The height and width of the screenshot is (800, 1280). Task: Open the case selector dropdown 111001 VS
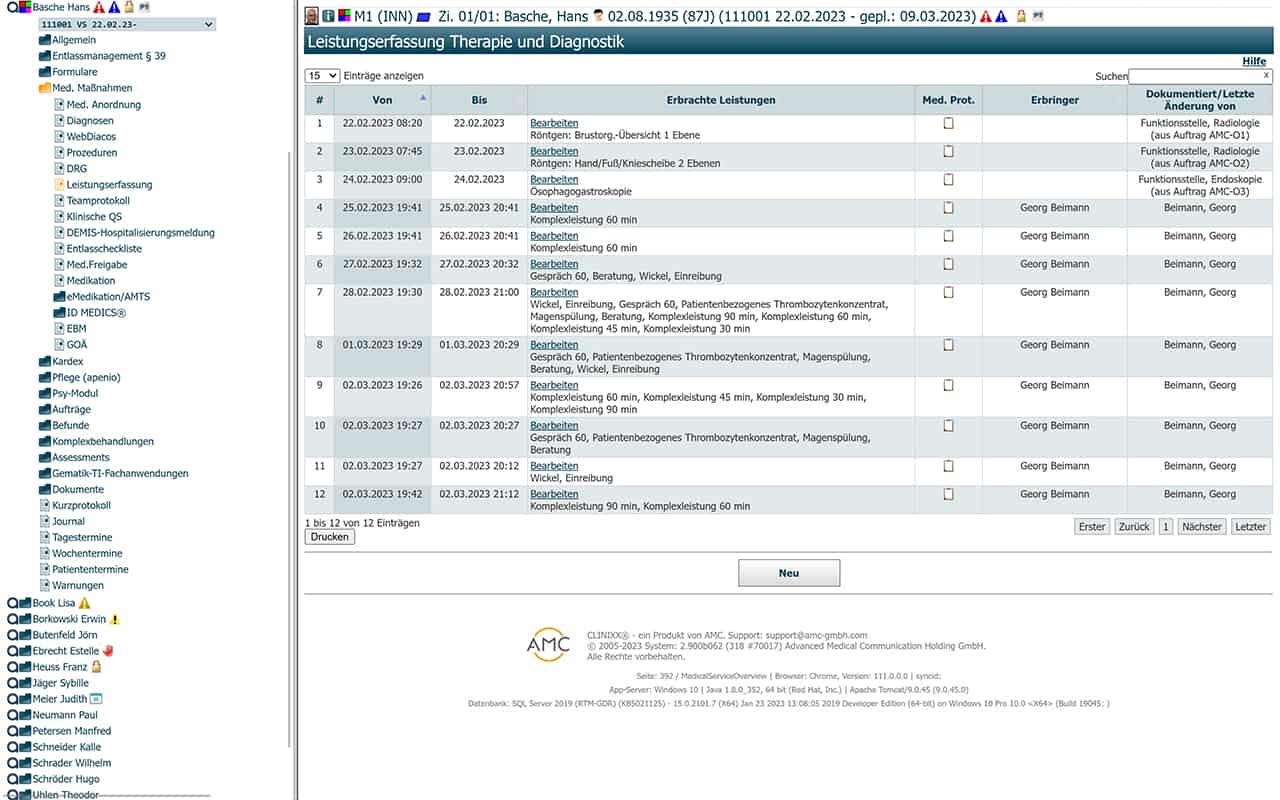(x=127, y=24)
